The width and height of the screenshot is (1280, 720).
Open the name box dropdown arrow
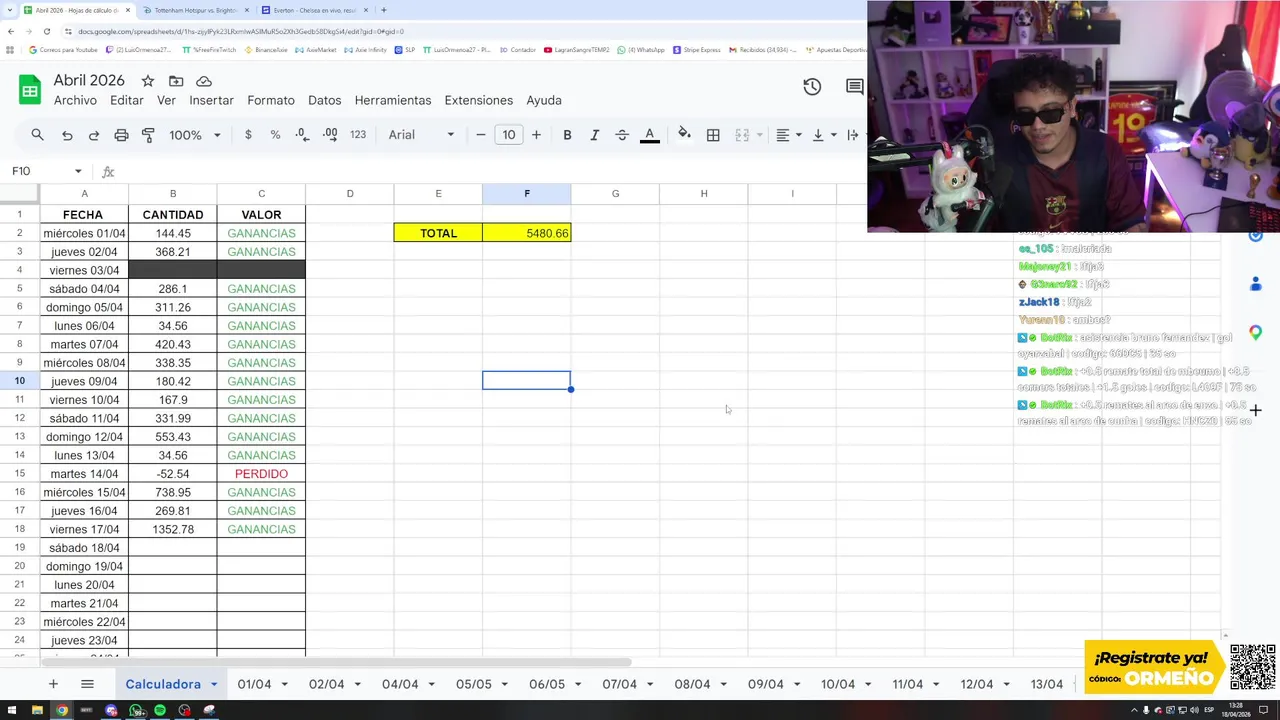click(x=77, y=172)
